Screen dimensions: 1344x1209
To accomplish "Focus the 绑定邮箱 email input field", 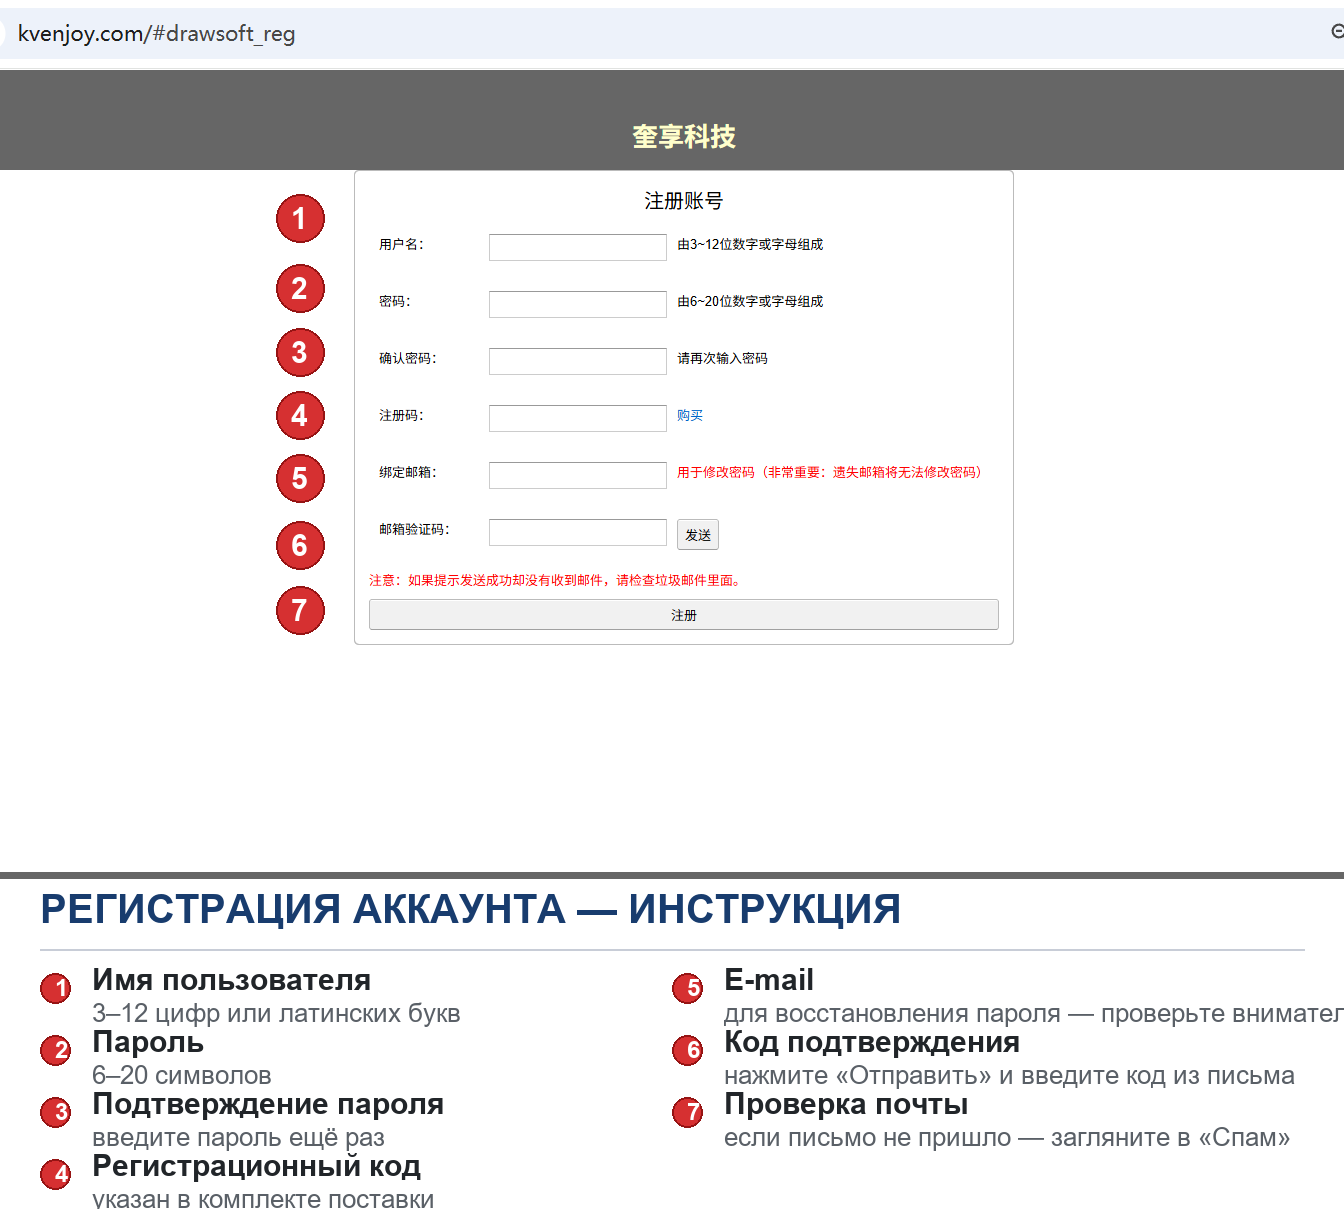I will 578,475.
